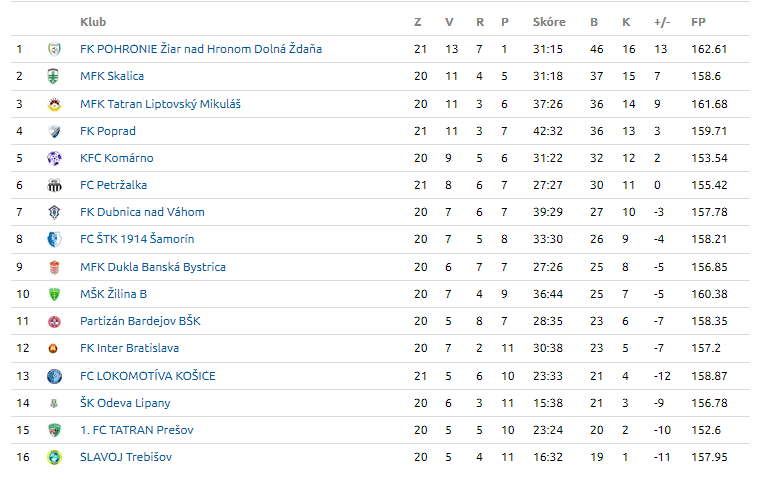Image resolution: width=759 pixels, height=491 pixels.
Task: Click the +/- column header
Action: (x=661, y=22)
